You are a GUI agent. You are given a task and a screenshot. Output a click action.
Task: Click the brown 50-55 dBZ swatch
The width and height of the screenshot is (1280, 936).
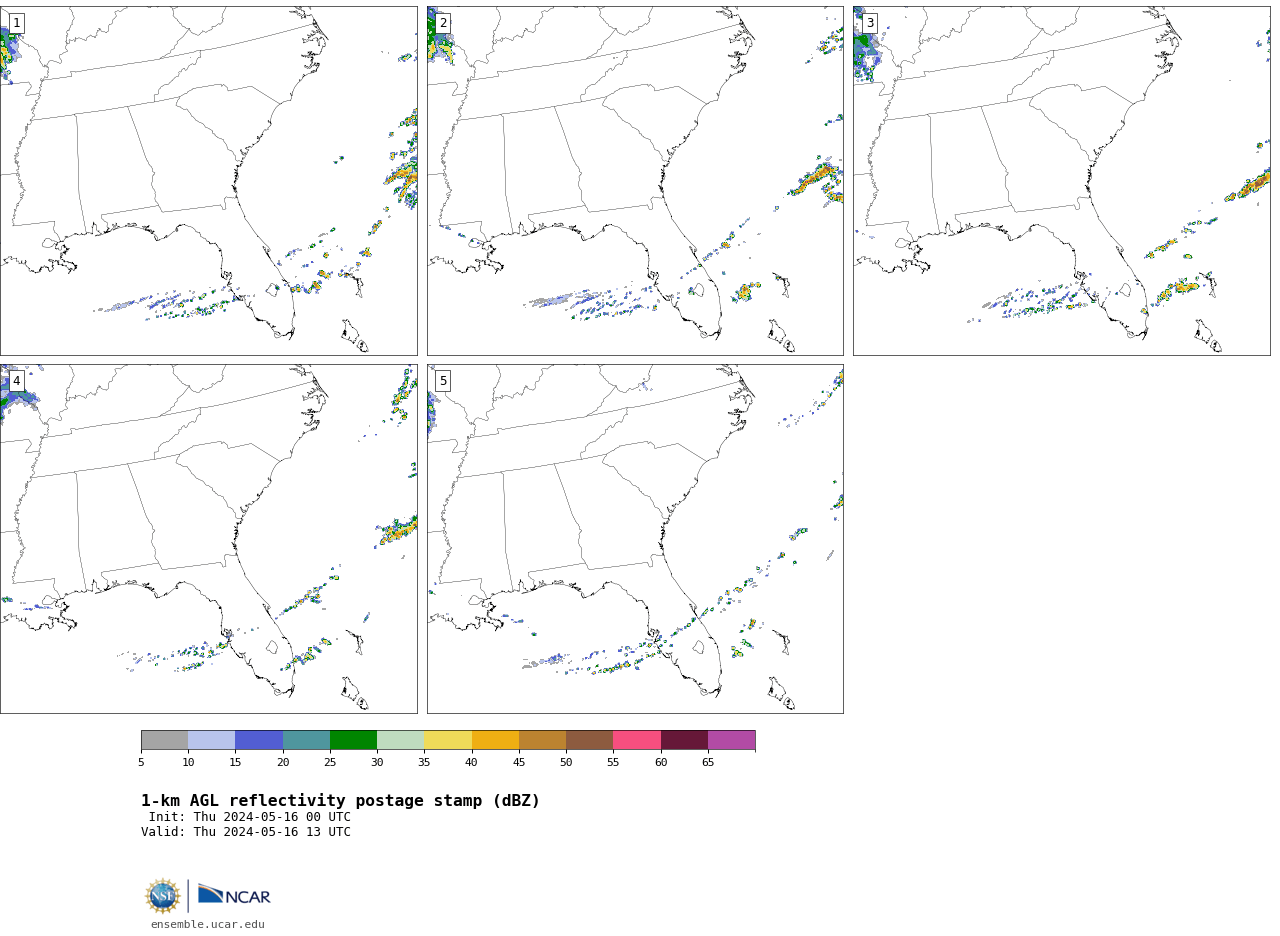590,740
